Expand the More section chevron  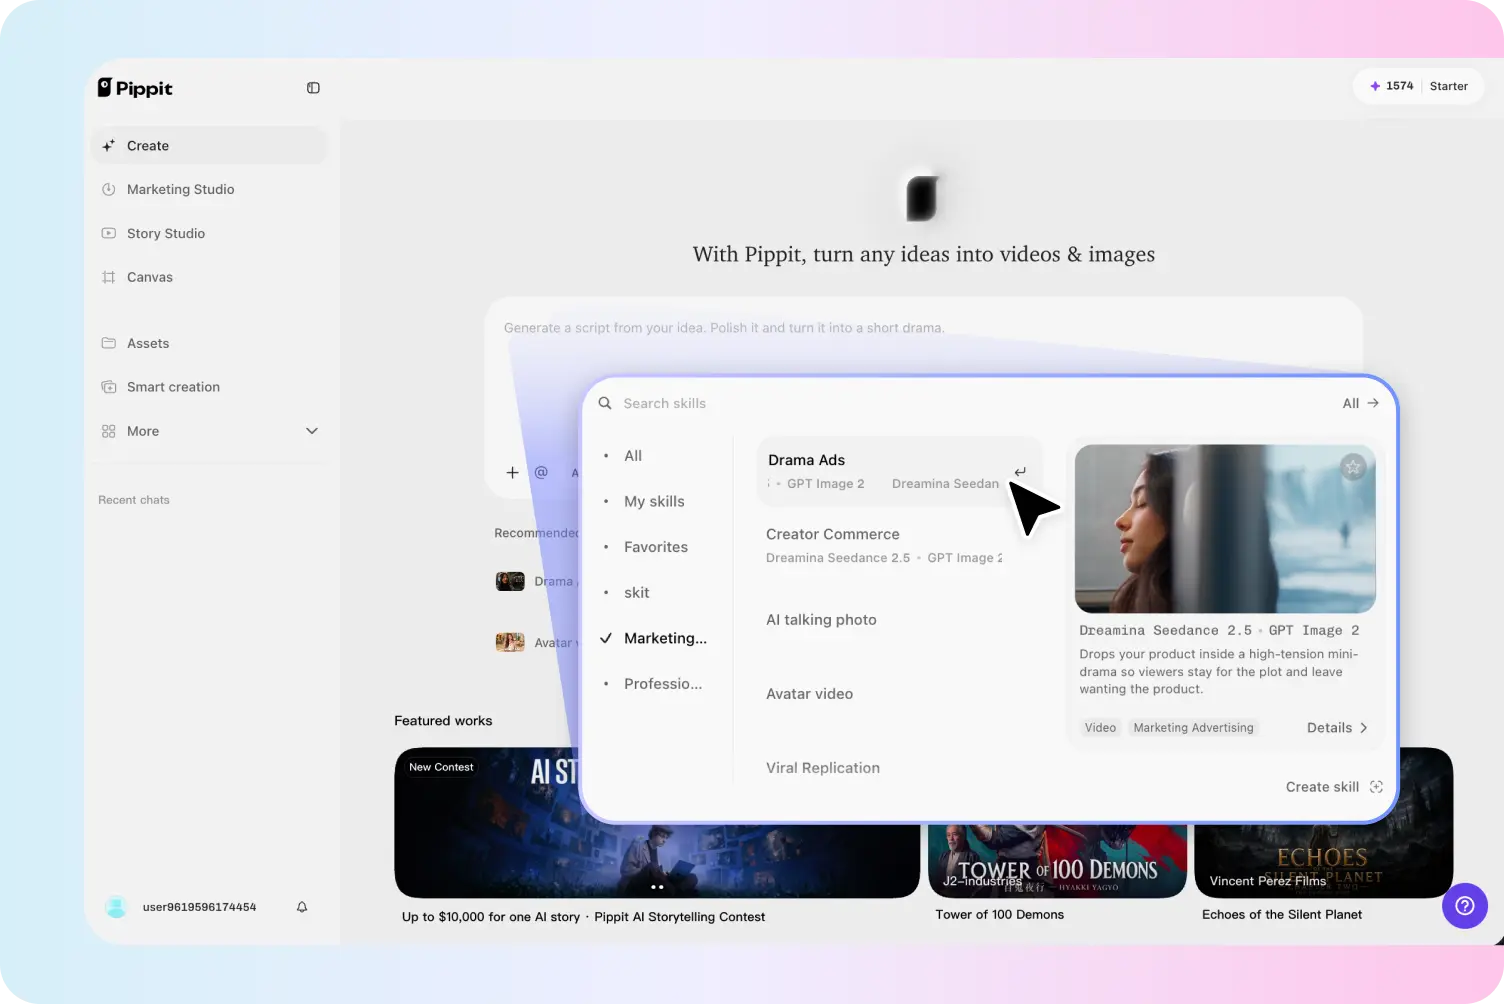(x=312, y=431)
